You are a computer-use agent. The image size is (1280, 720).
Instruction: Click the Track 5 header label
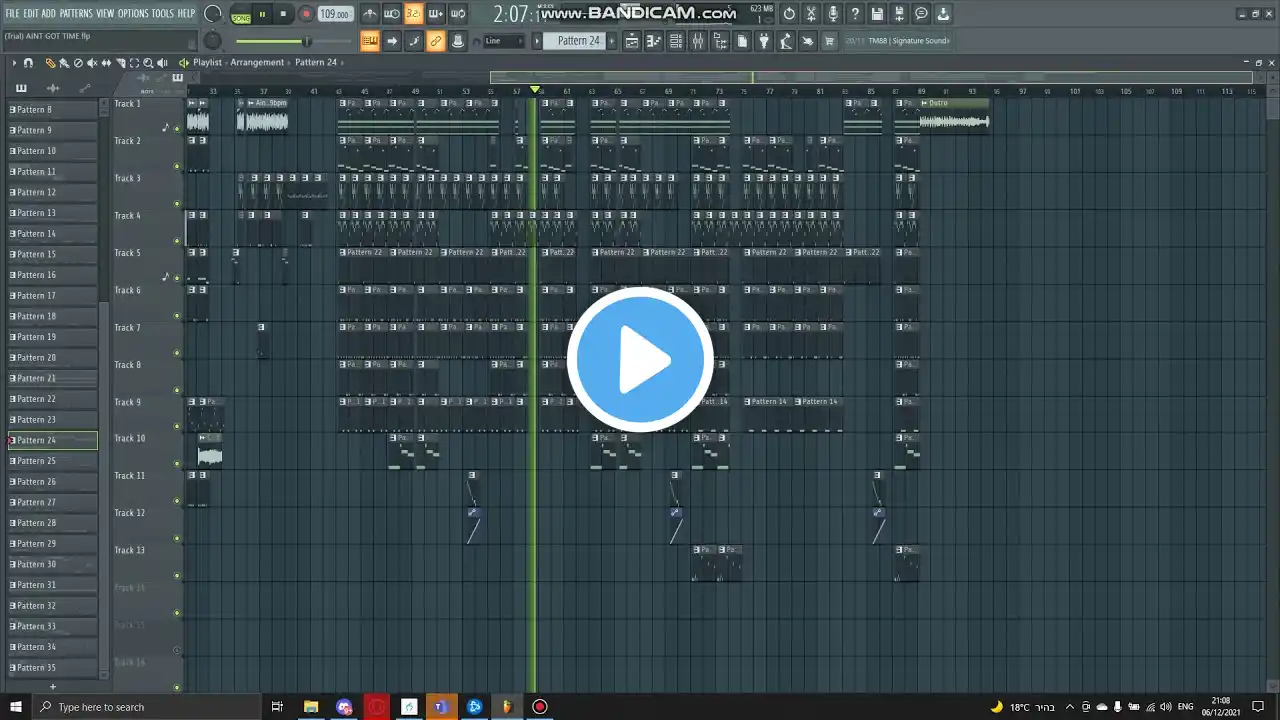tap(128, 253)
